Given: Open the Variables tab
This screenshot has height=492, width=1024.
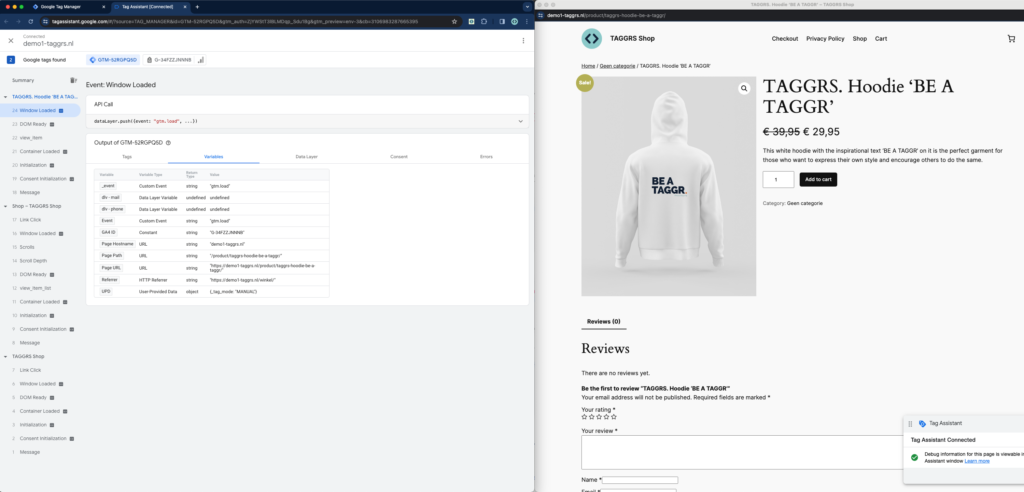Looking at the screenshot, I should (x=214, y=157).
